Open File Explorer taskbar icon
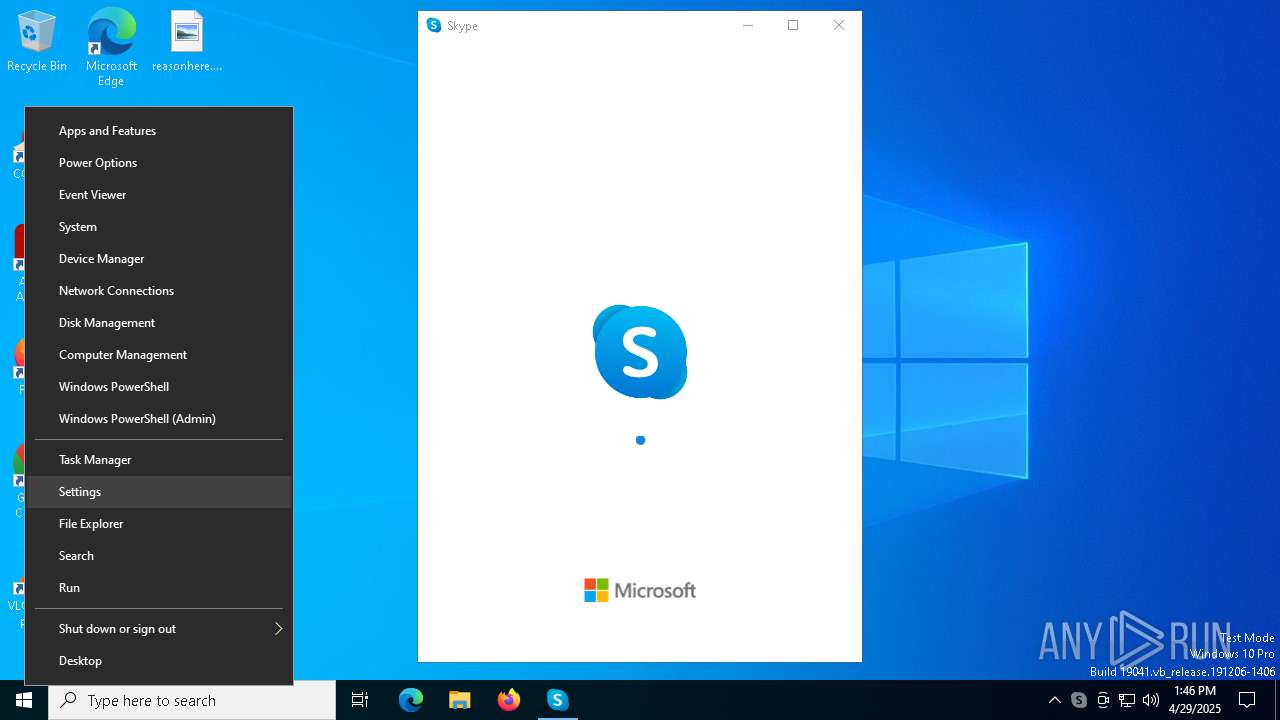Viewport: 1280px width, 720px height. pos(460,700)
